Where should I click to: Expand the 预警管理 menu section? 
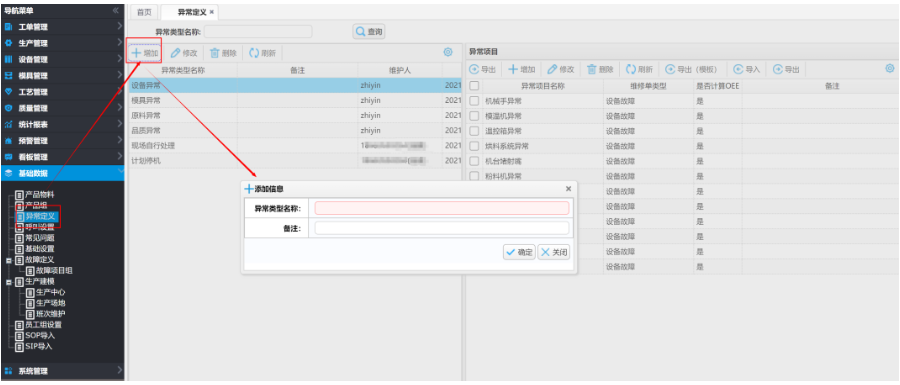(62, 140)
